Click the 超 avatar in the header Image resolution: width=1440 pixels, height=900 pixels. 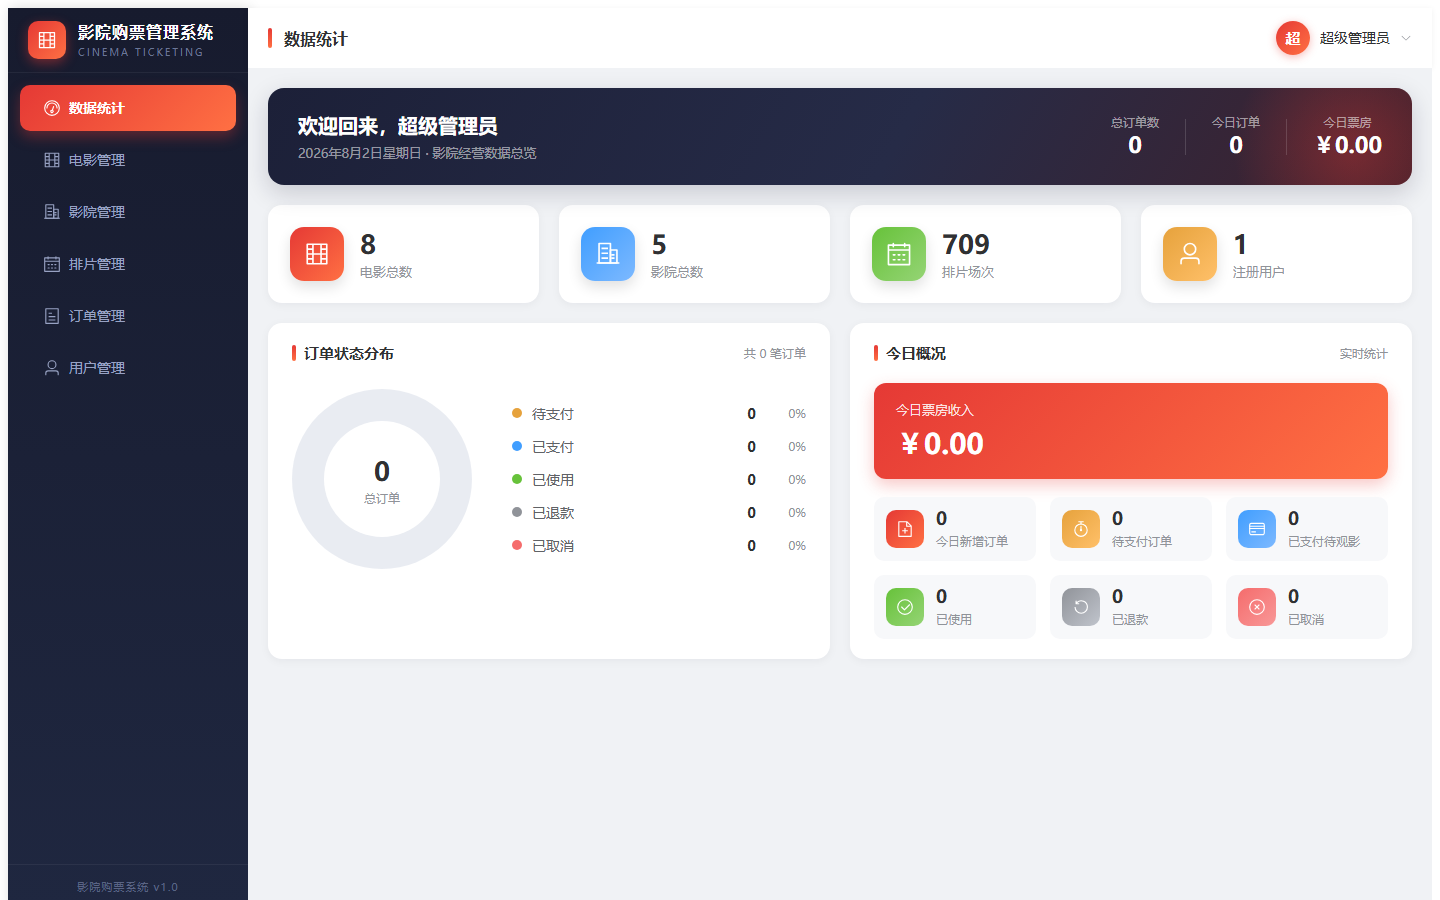(x=1293, y=38)
